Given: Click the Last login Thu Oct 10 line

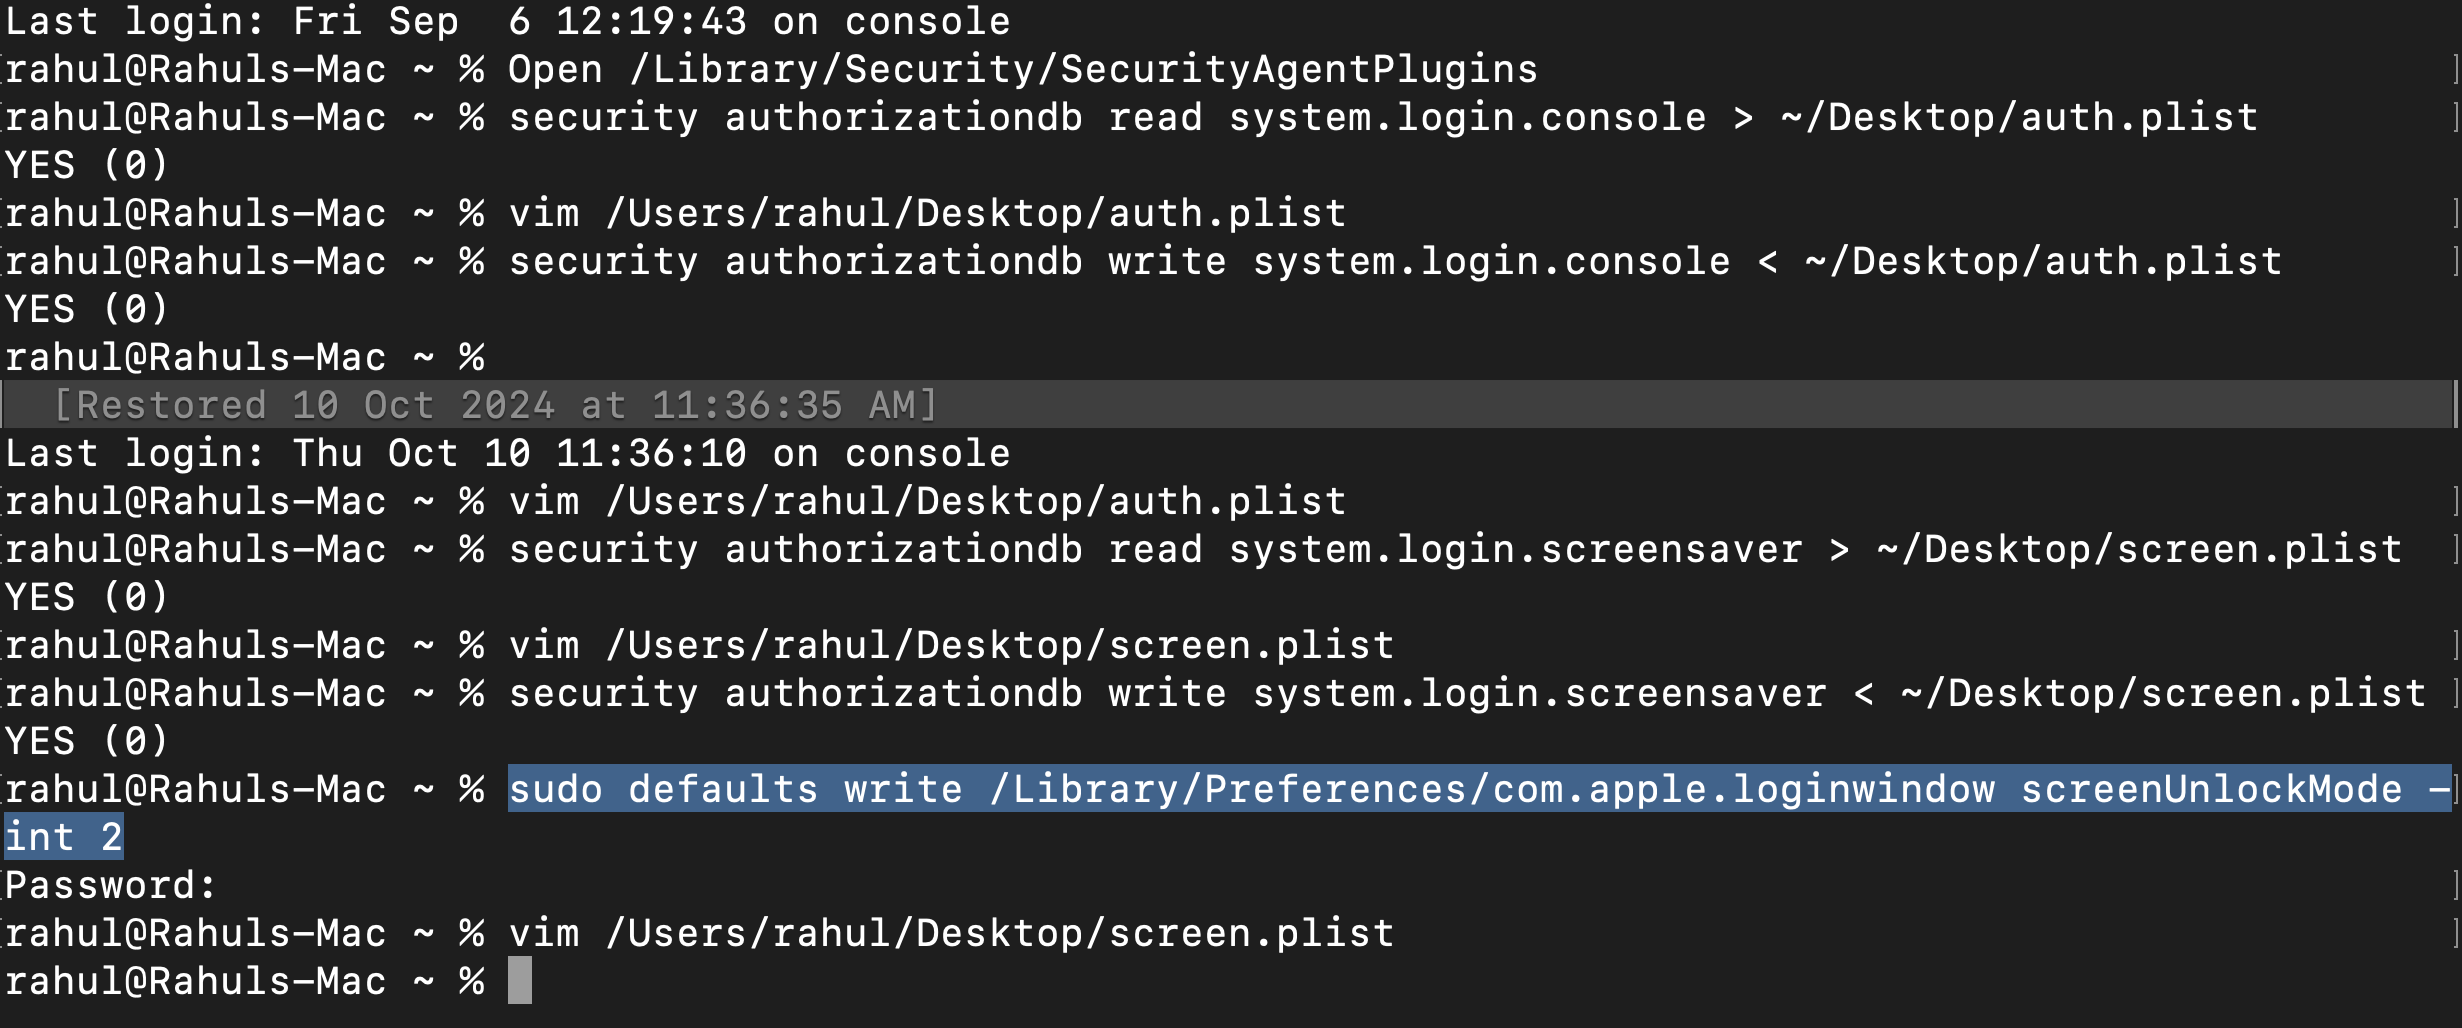Looking at the screenshot, I should tap(508, 453).
